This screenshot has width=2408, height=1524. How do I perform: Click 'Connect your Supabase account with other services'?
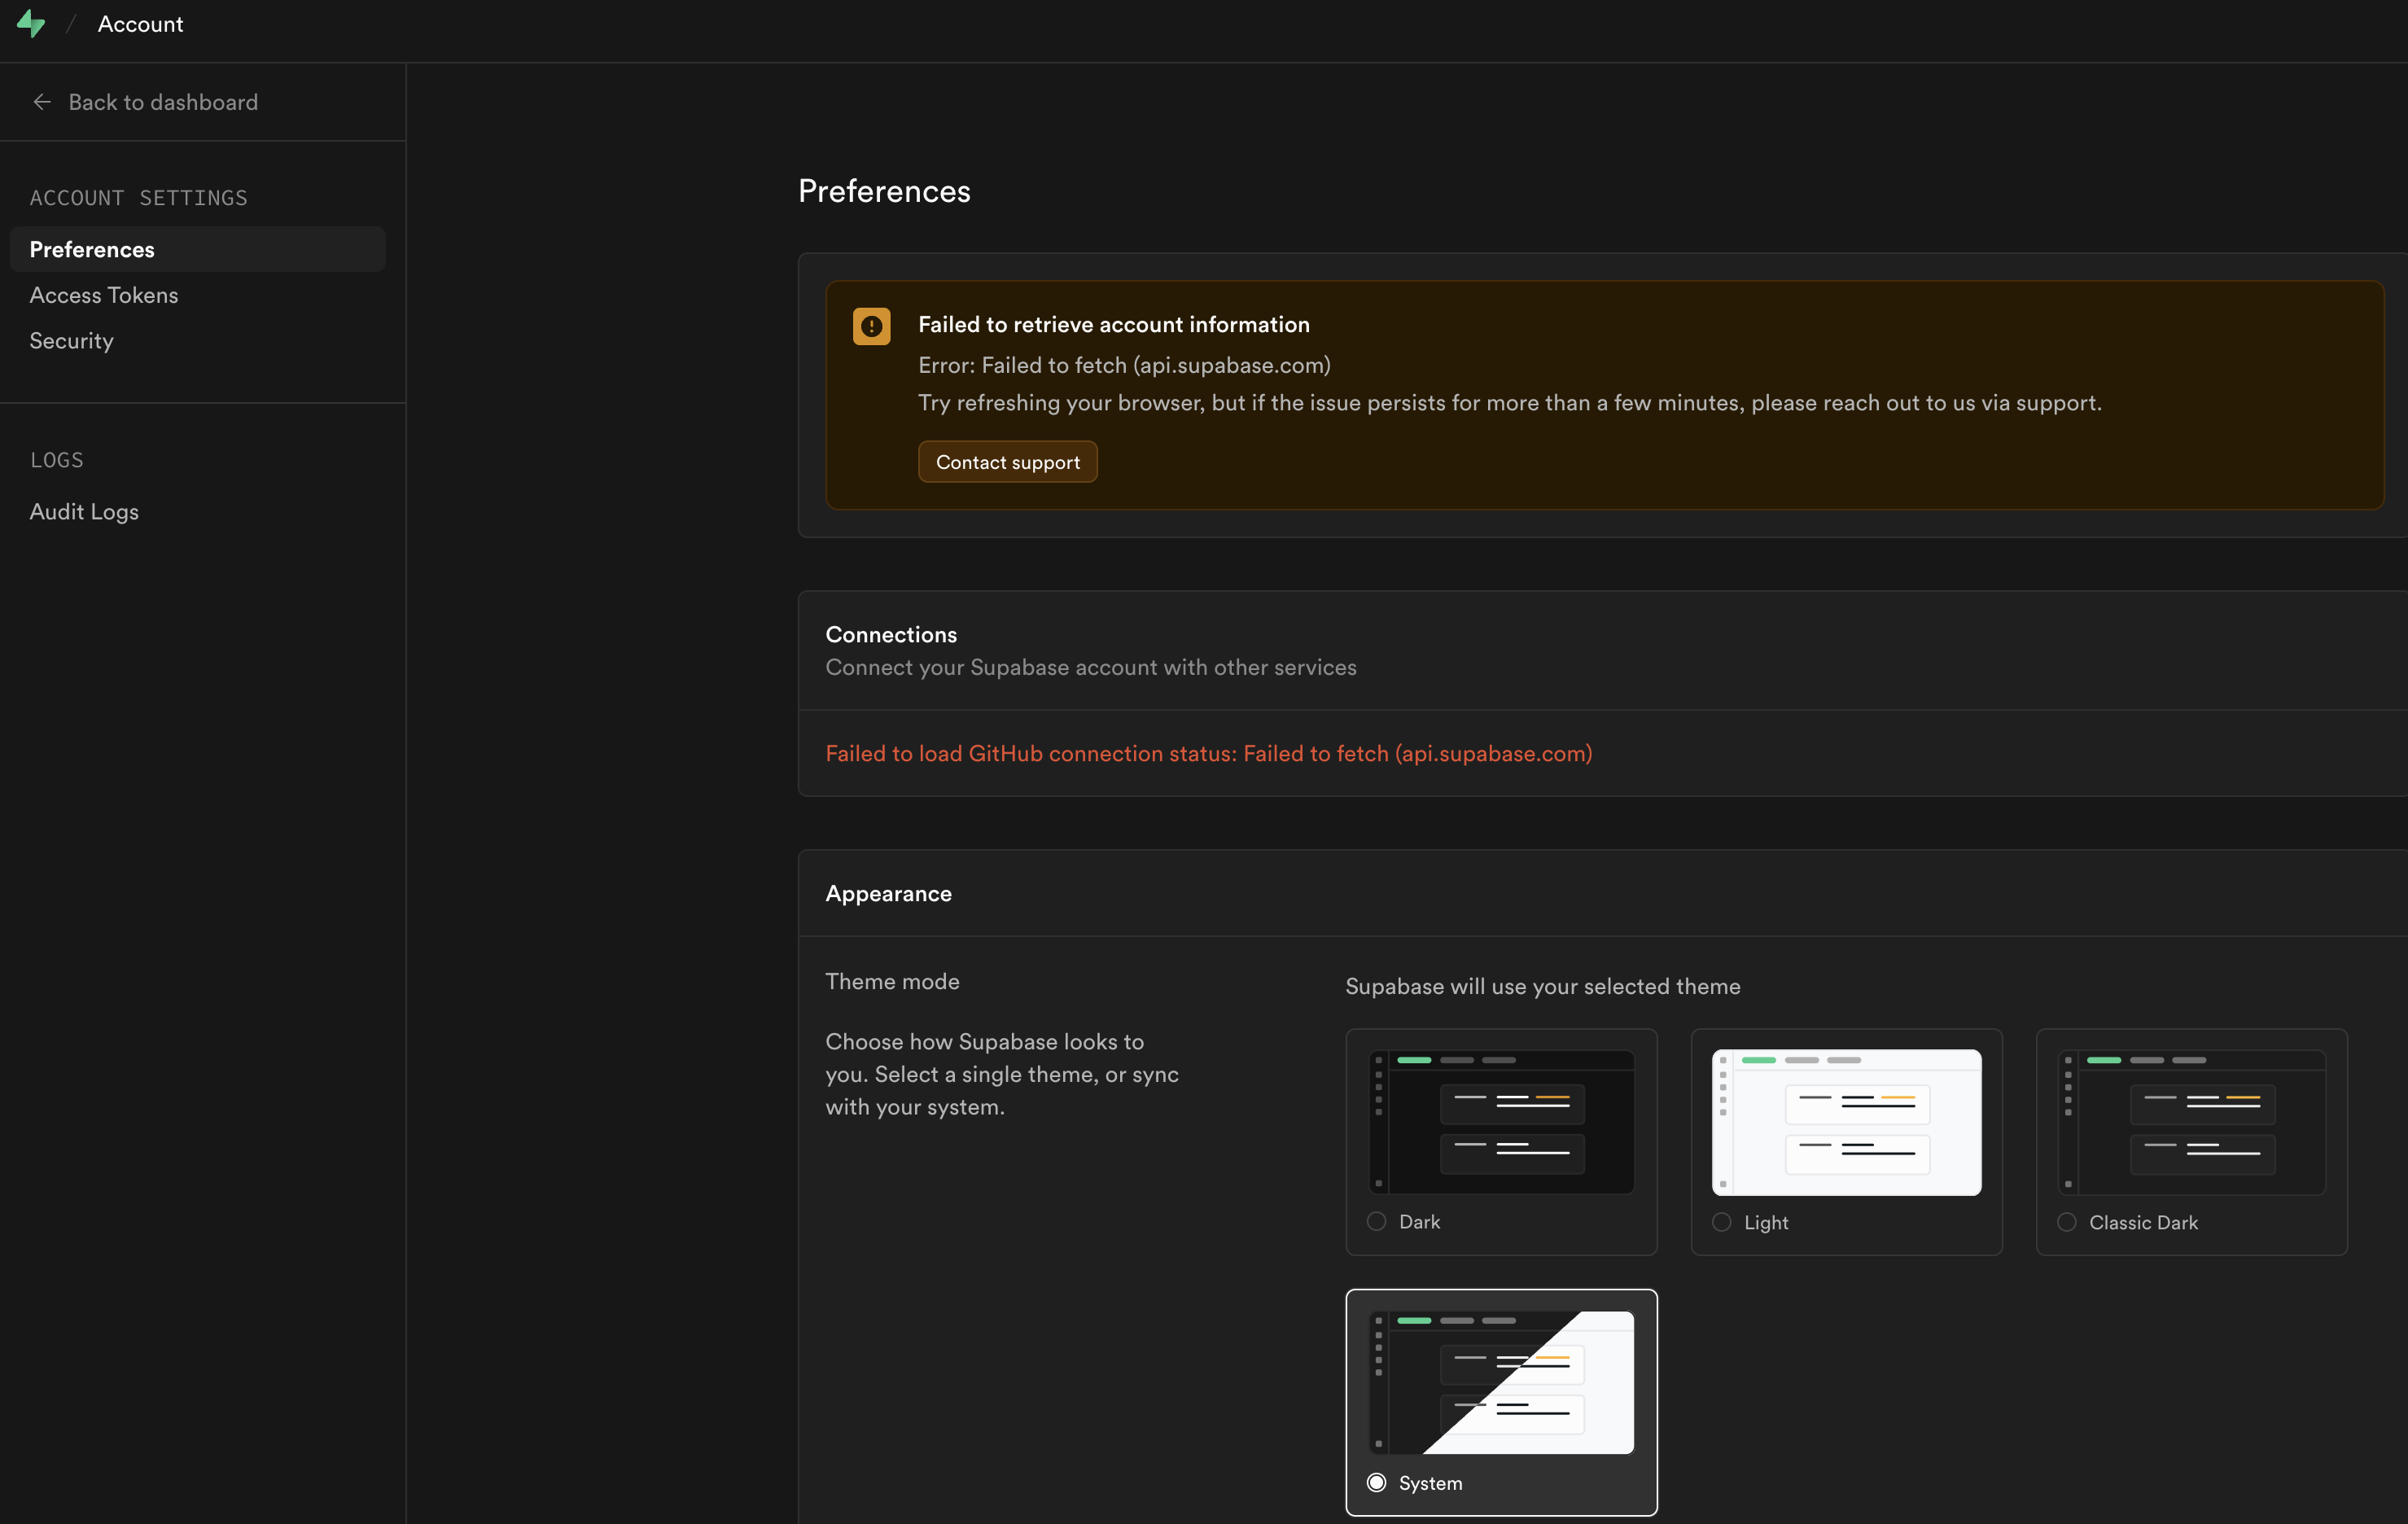tap(1090, 667)
